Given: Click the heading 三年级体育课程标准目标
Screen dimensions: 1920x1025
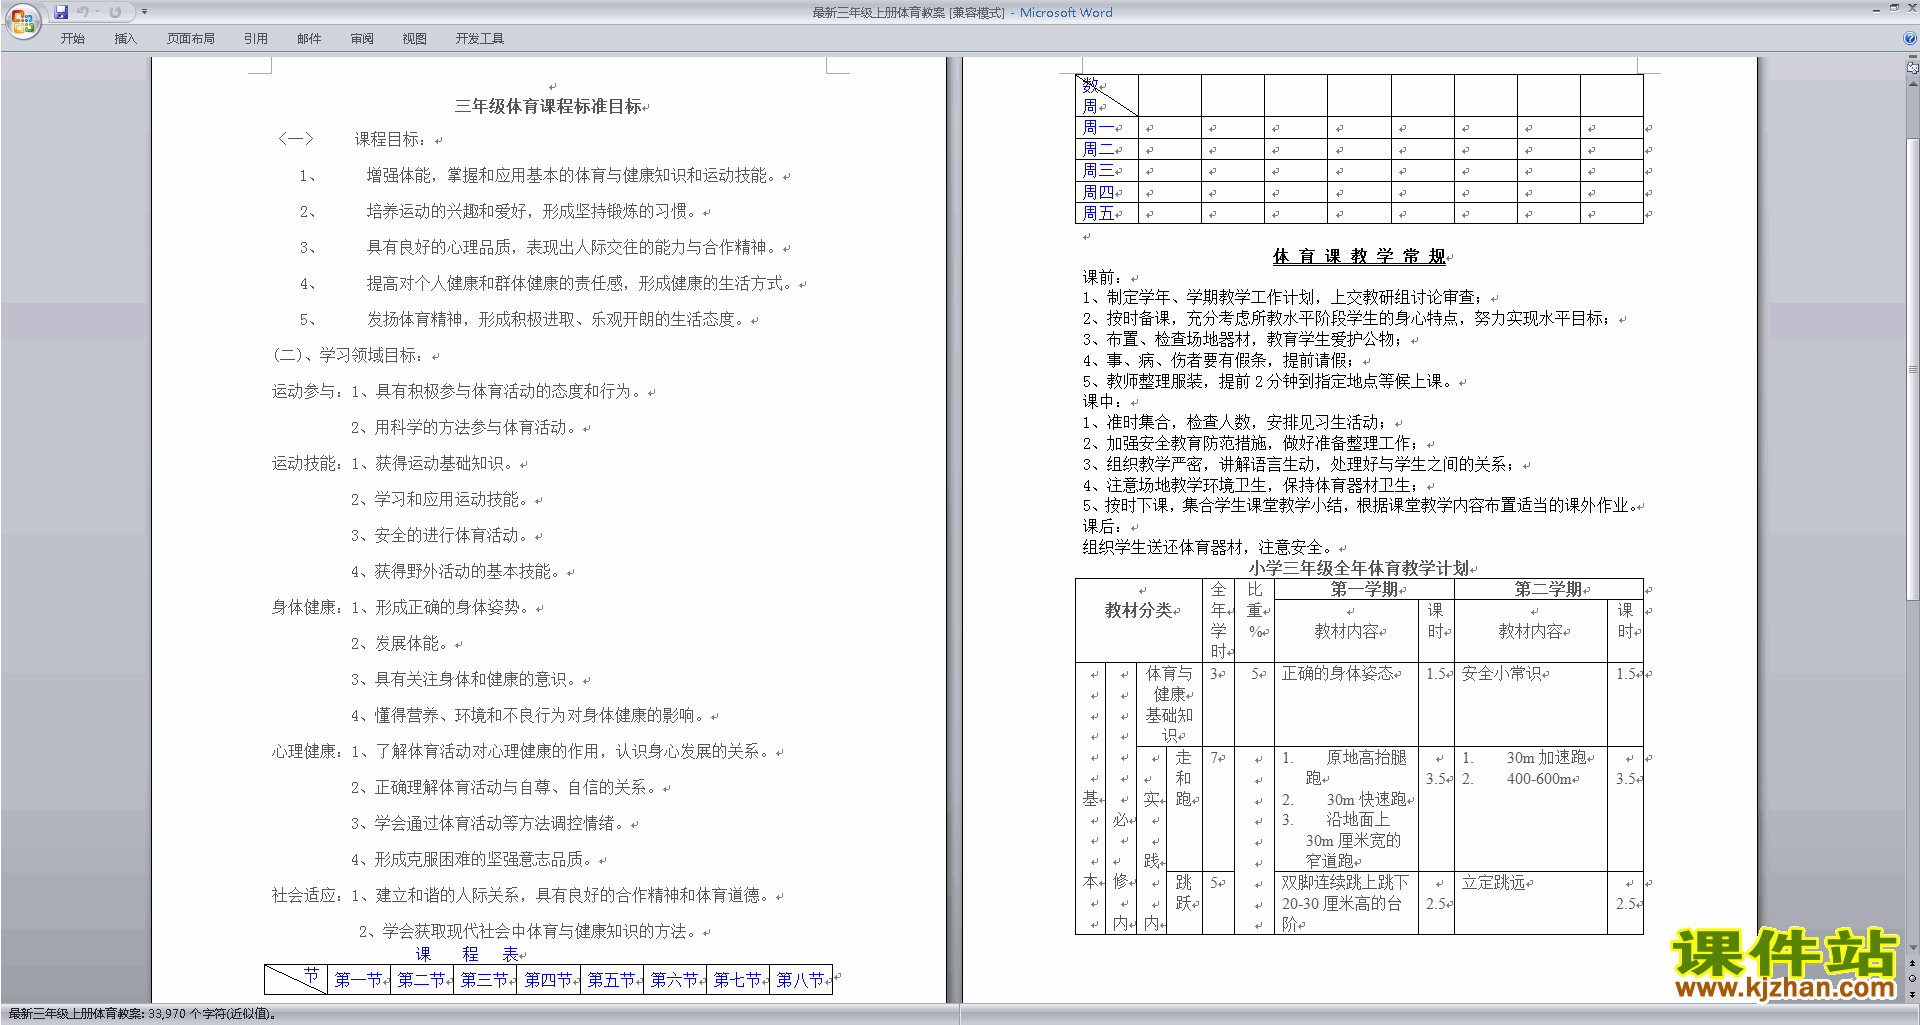Looking at the screenshot, I should 548,106.
